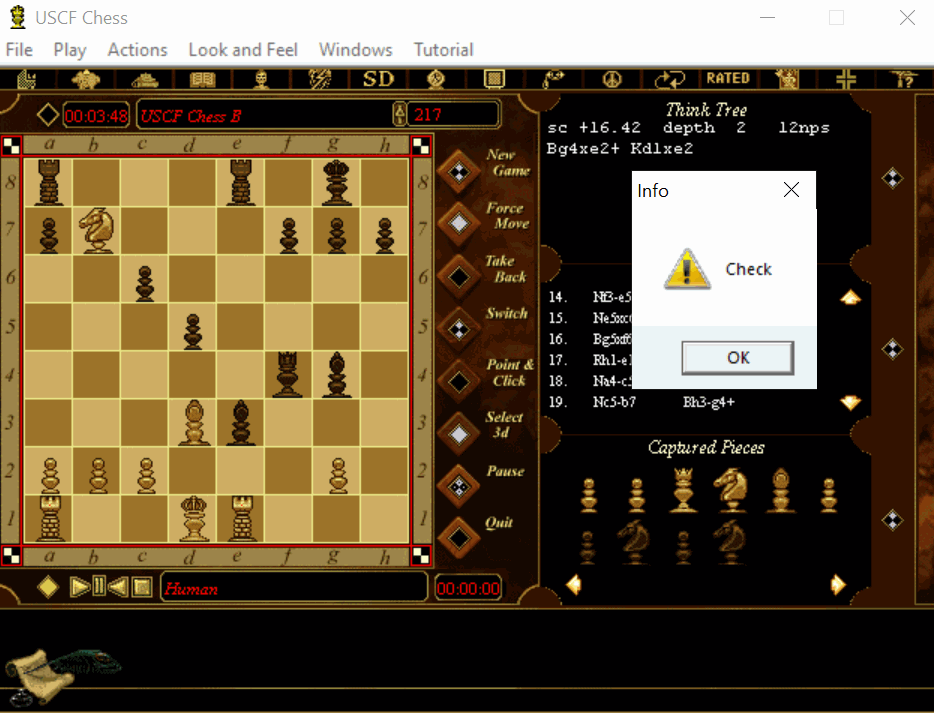
Task: Click the Switch diamond button
Action: pyautogui.click(x=459, y=329)
